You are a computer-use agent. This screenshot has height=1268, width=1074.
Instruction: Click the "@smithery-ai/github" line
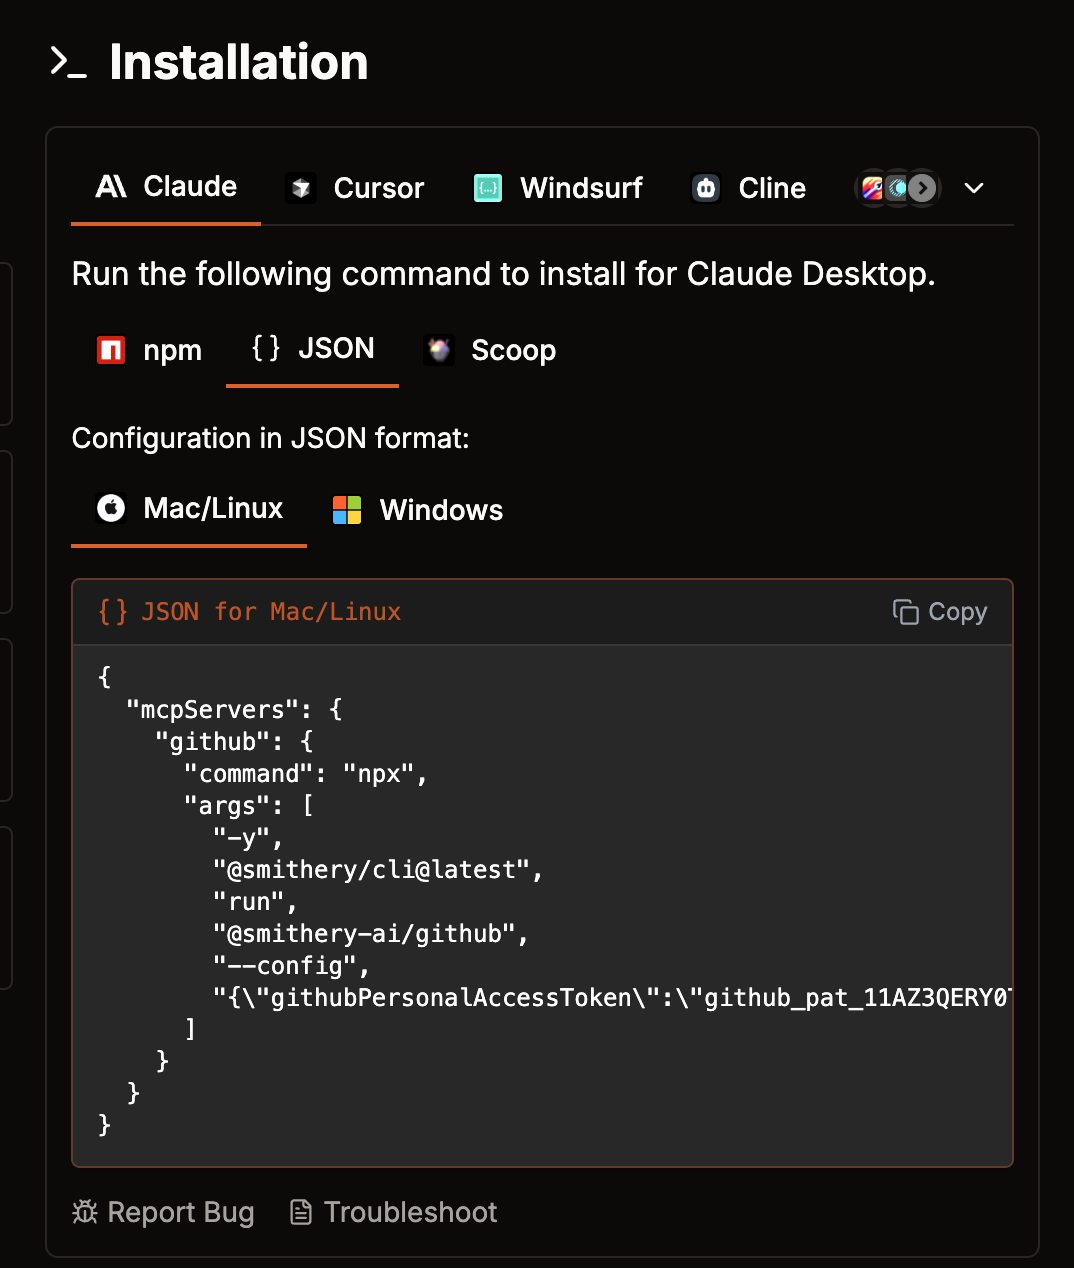371,934
